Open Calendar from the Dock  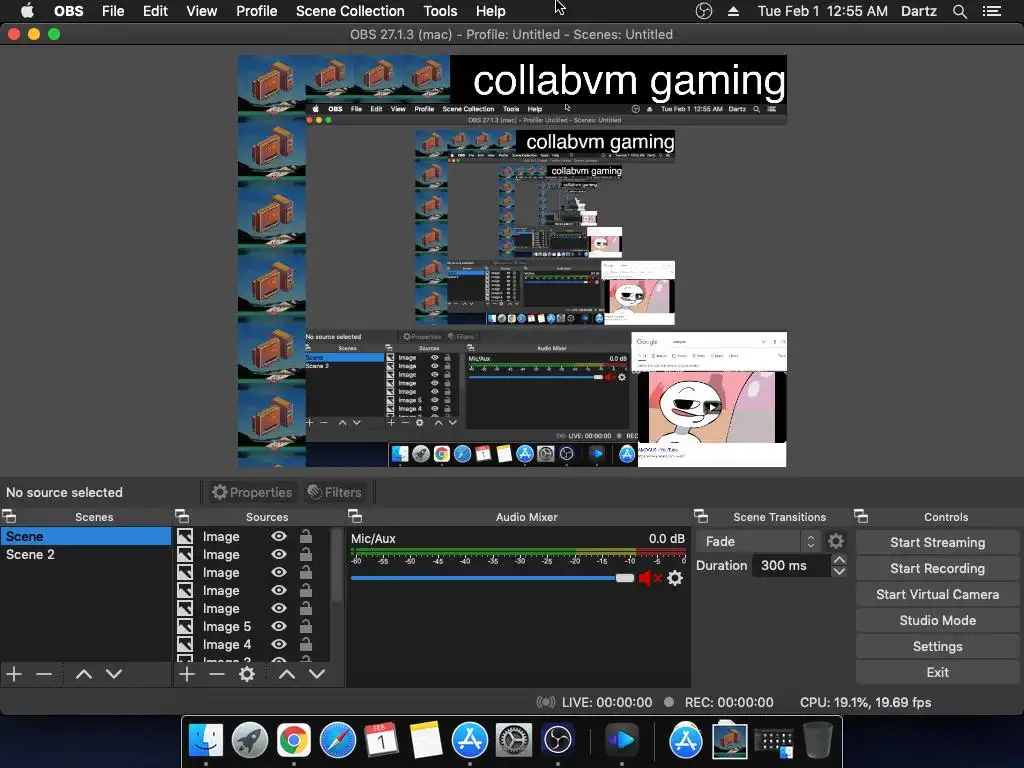click(x=381, y=740)
